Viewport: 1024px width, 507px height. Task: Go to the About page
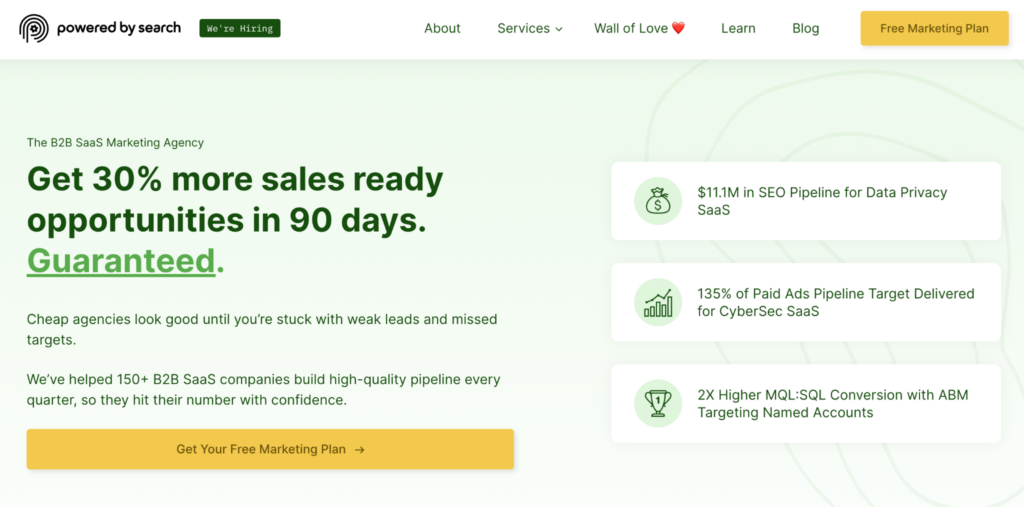pyautogui.click(x=442, y=28)
